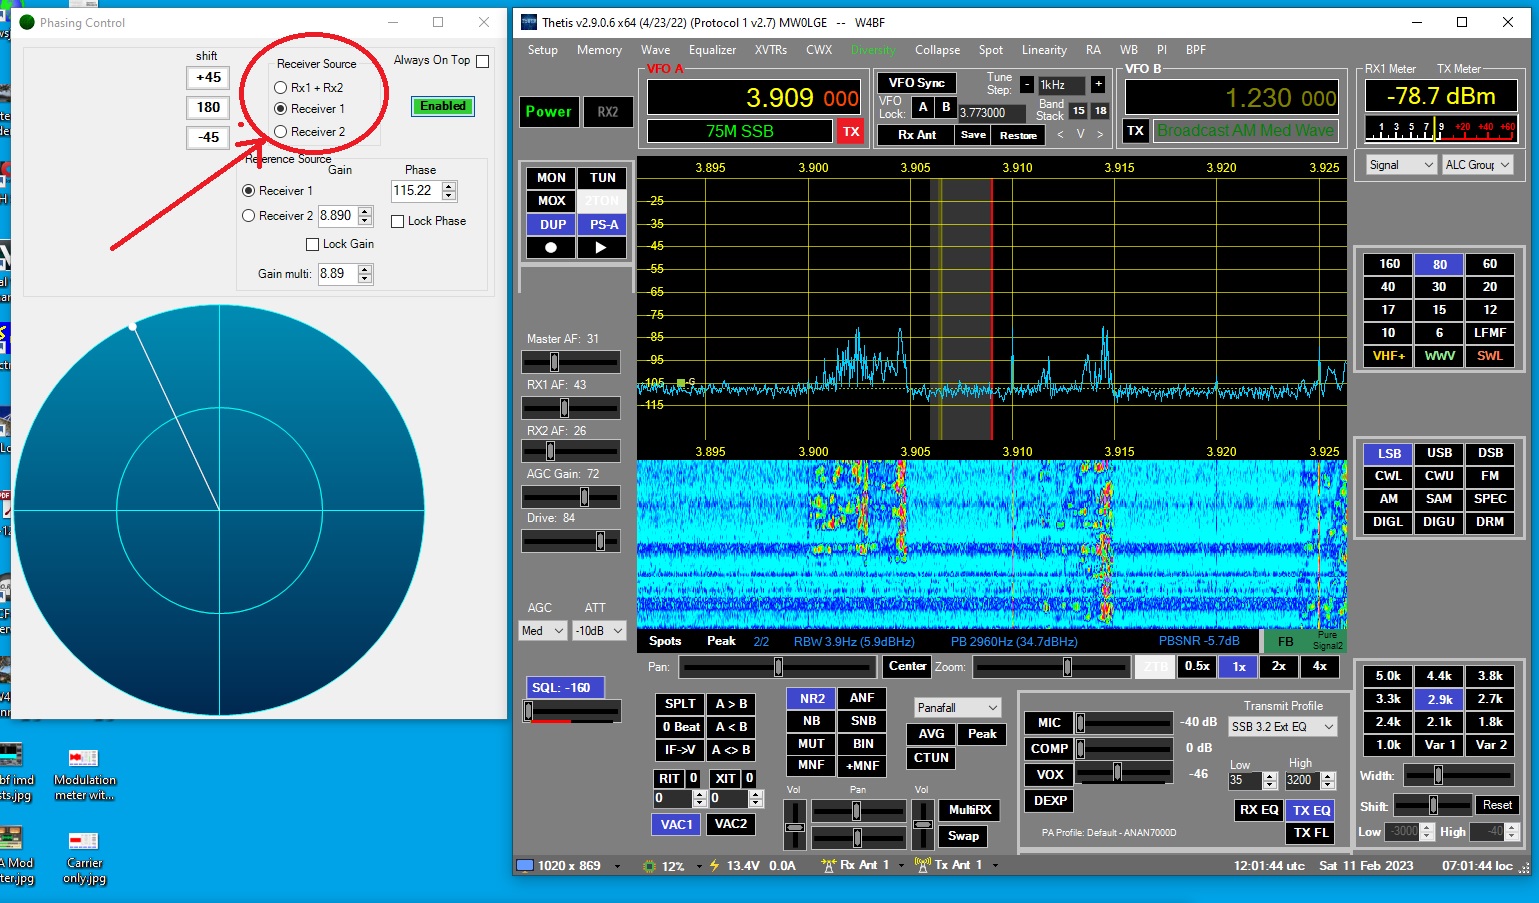Image resolution: width=1539 pixels, height=903 pixels.
Task: Select Rx1 + Rx2 as receiver source
Action: [x=280, y=88]
